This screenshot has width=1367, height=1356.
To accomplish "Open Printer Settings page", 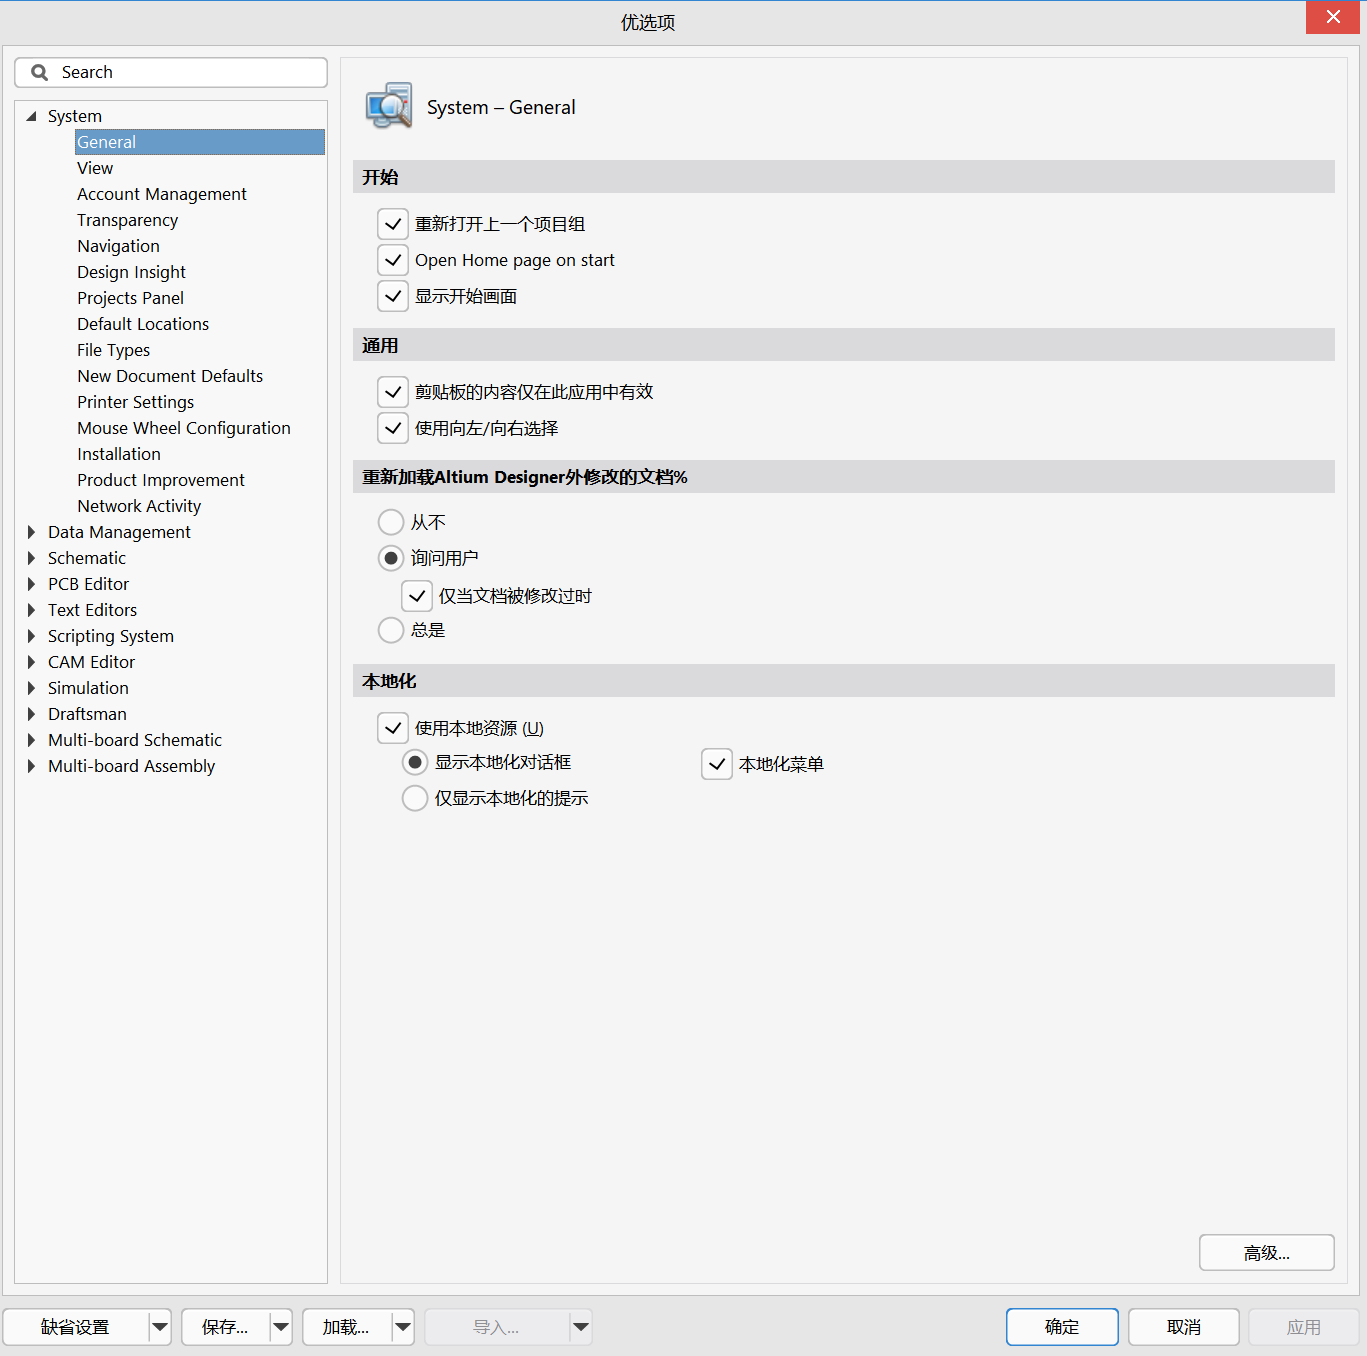I will (x=135, y=402).
